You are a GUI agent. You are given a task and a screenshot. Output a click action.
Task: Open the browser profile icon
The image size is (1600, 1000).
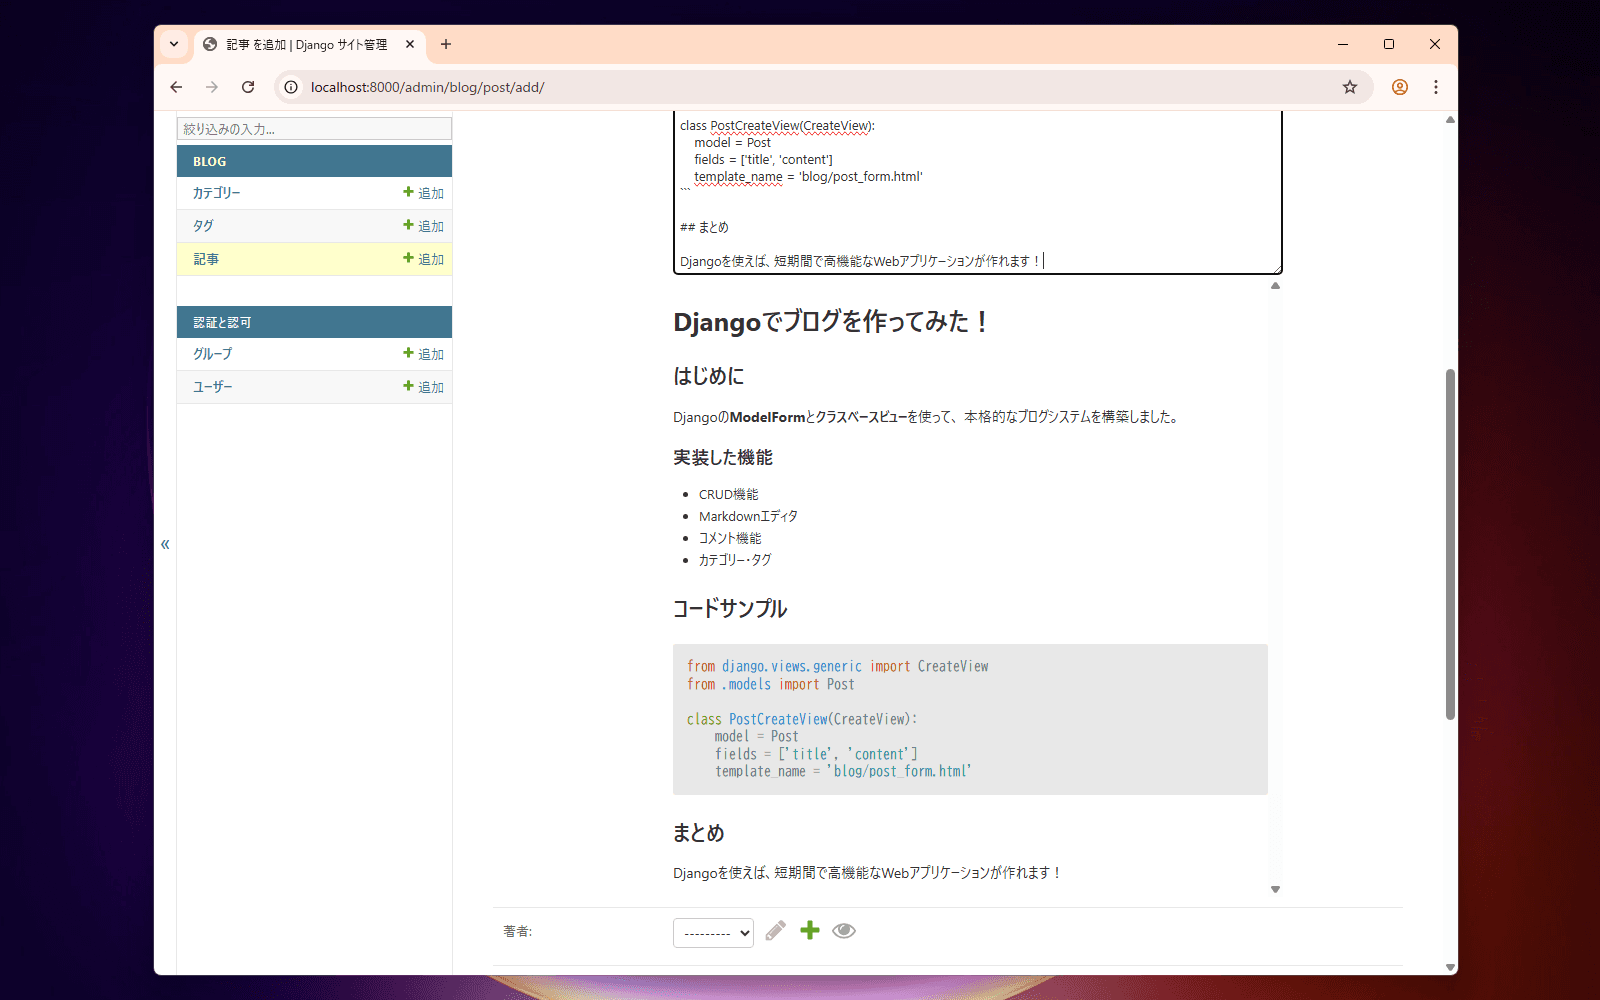point(1400,87)
